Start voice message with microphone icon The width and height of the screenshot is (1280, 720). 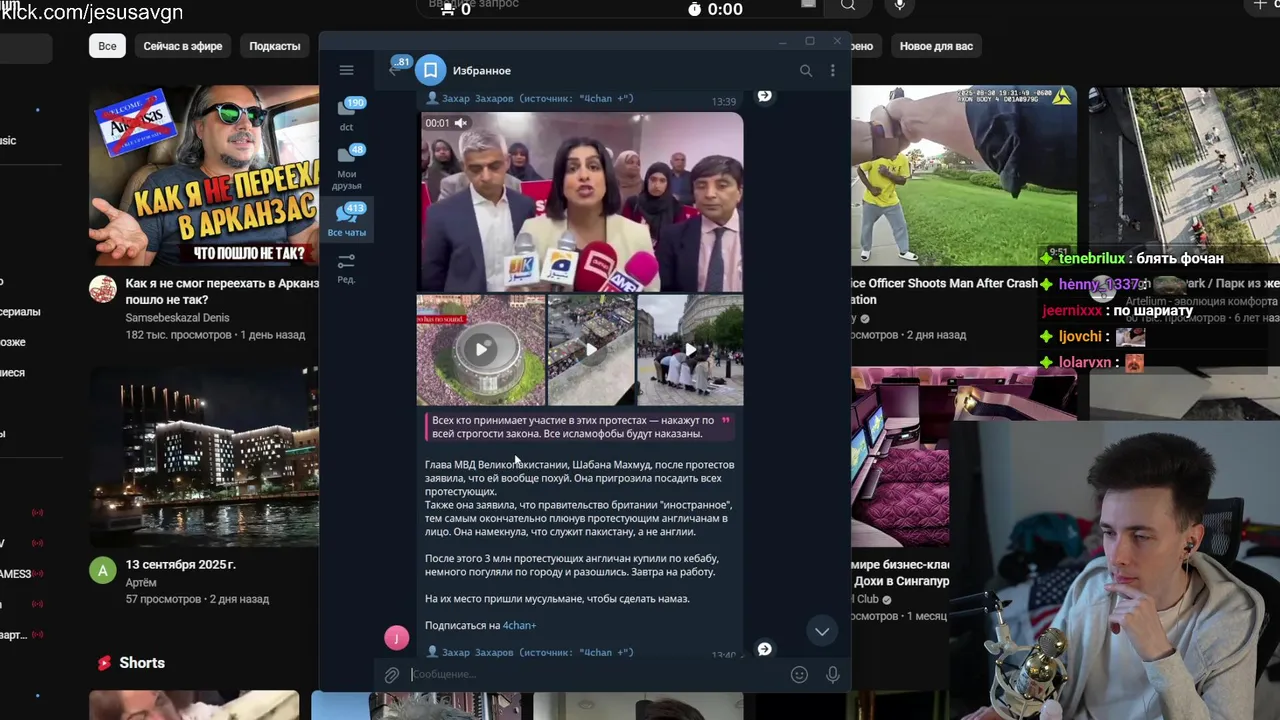pyautogui.click(x=832, y=675)
